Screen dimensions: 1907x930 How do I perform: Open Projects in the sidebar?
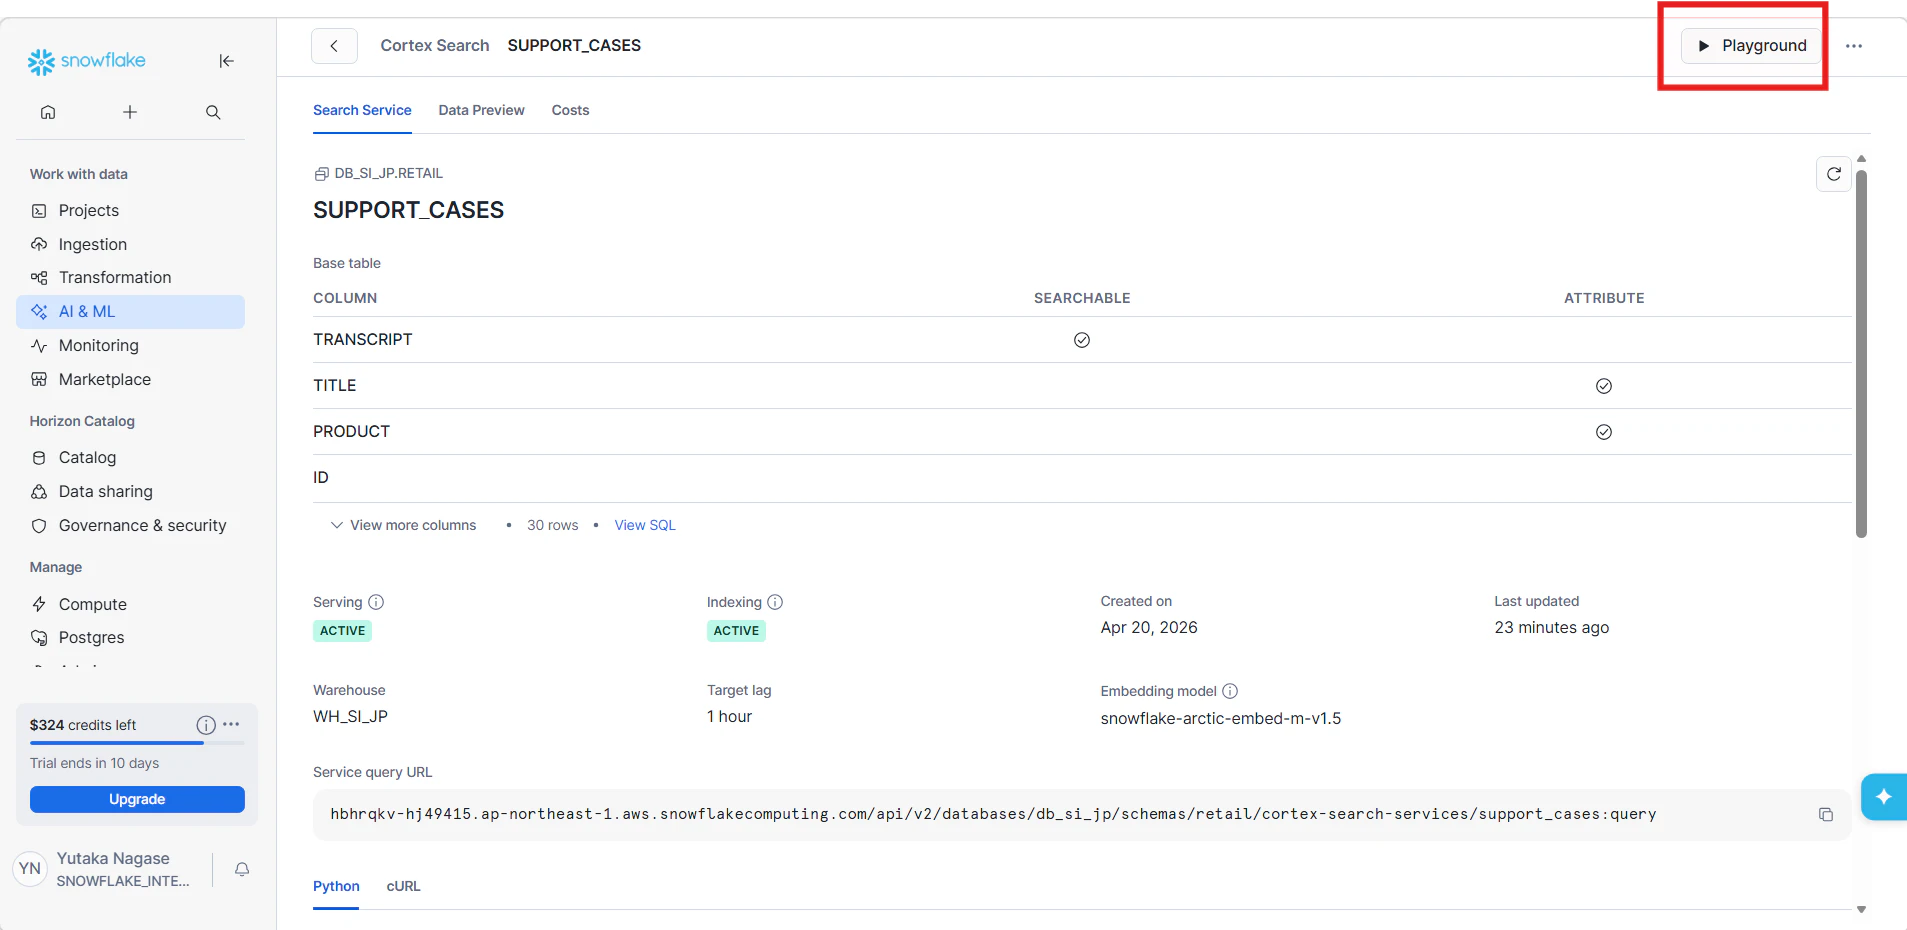coord(131,210)
